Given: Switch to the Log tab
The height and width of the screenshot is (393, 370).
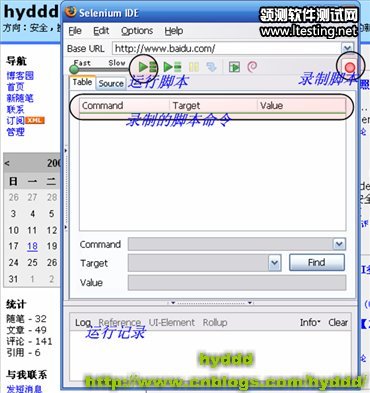Looking at the screenshot, I should coord(83,323).
